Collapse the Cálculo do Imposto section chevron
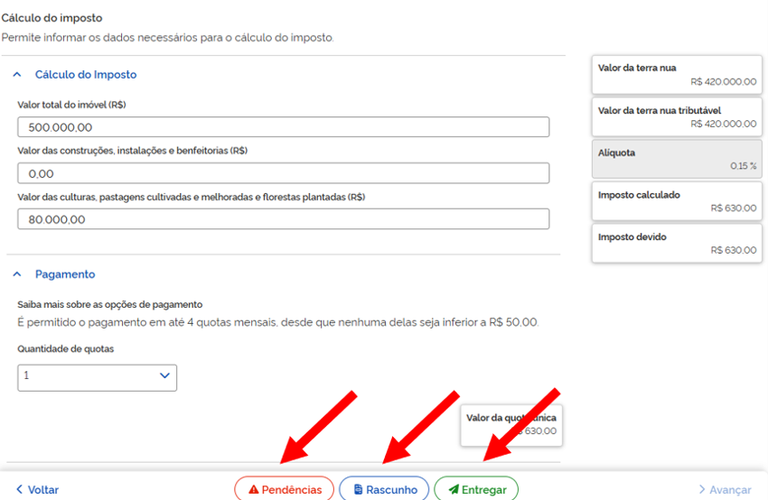The width and height of the screenshot is (768, 500). pyautogui.click(x=17, y=74)
